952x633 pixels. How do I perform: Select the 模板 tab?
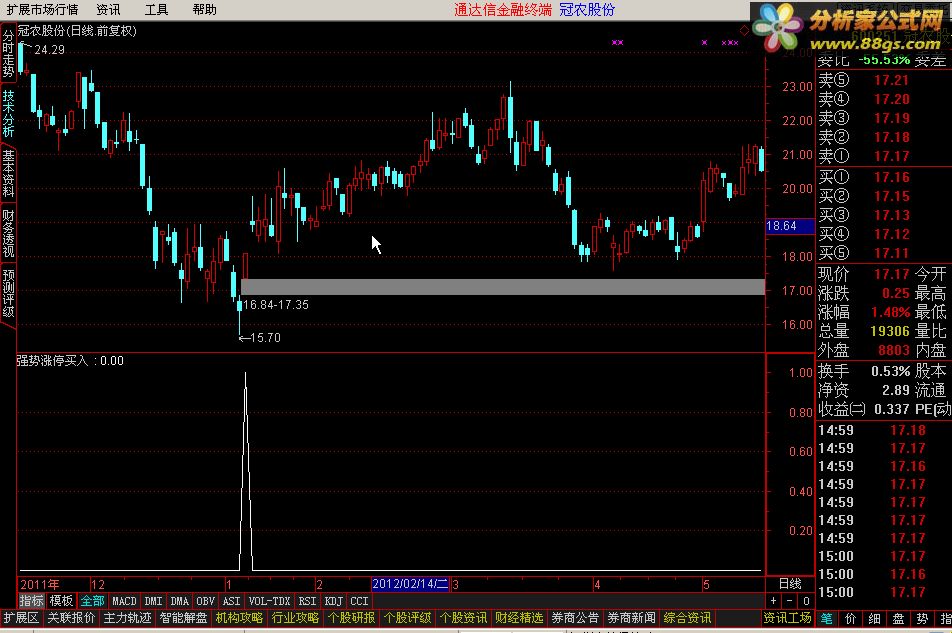point(61,601)
